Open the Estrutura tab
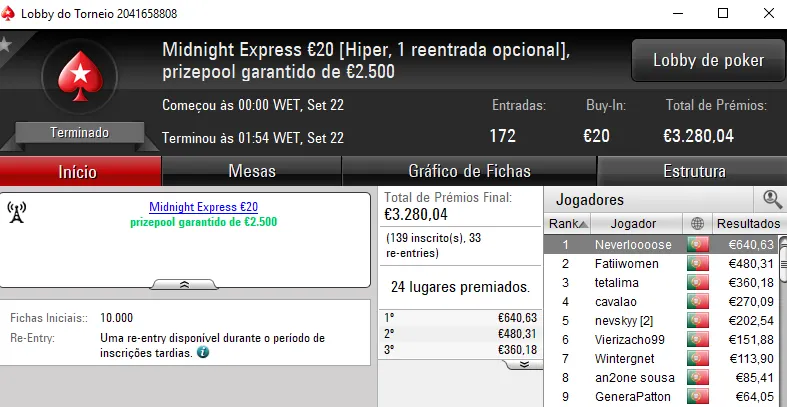This screenshot has width=787, height=407. point(691,171)
